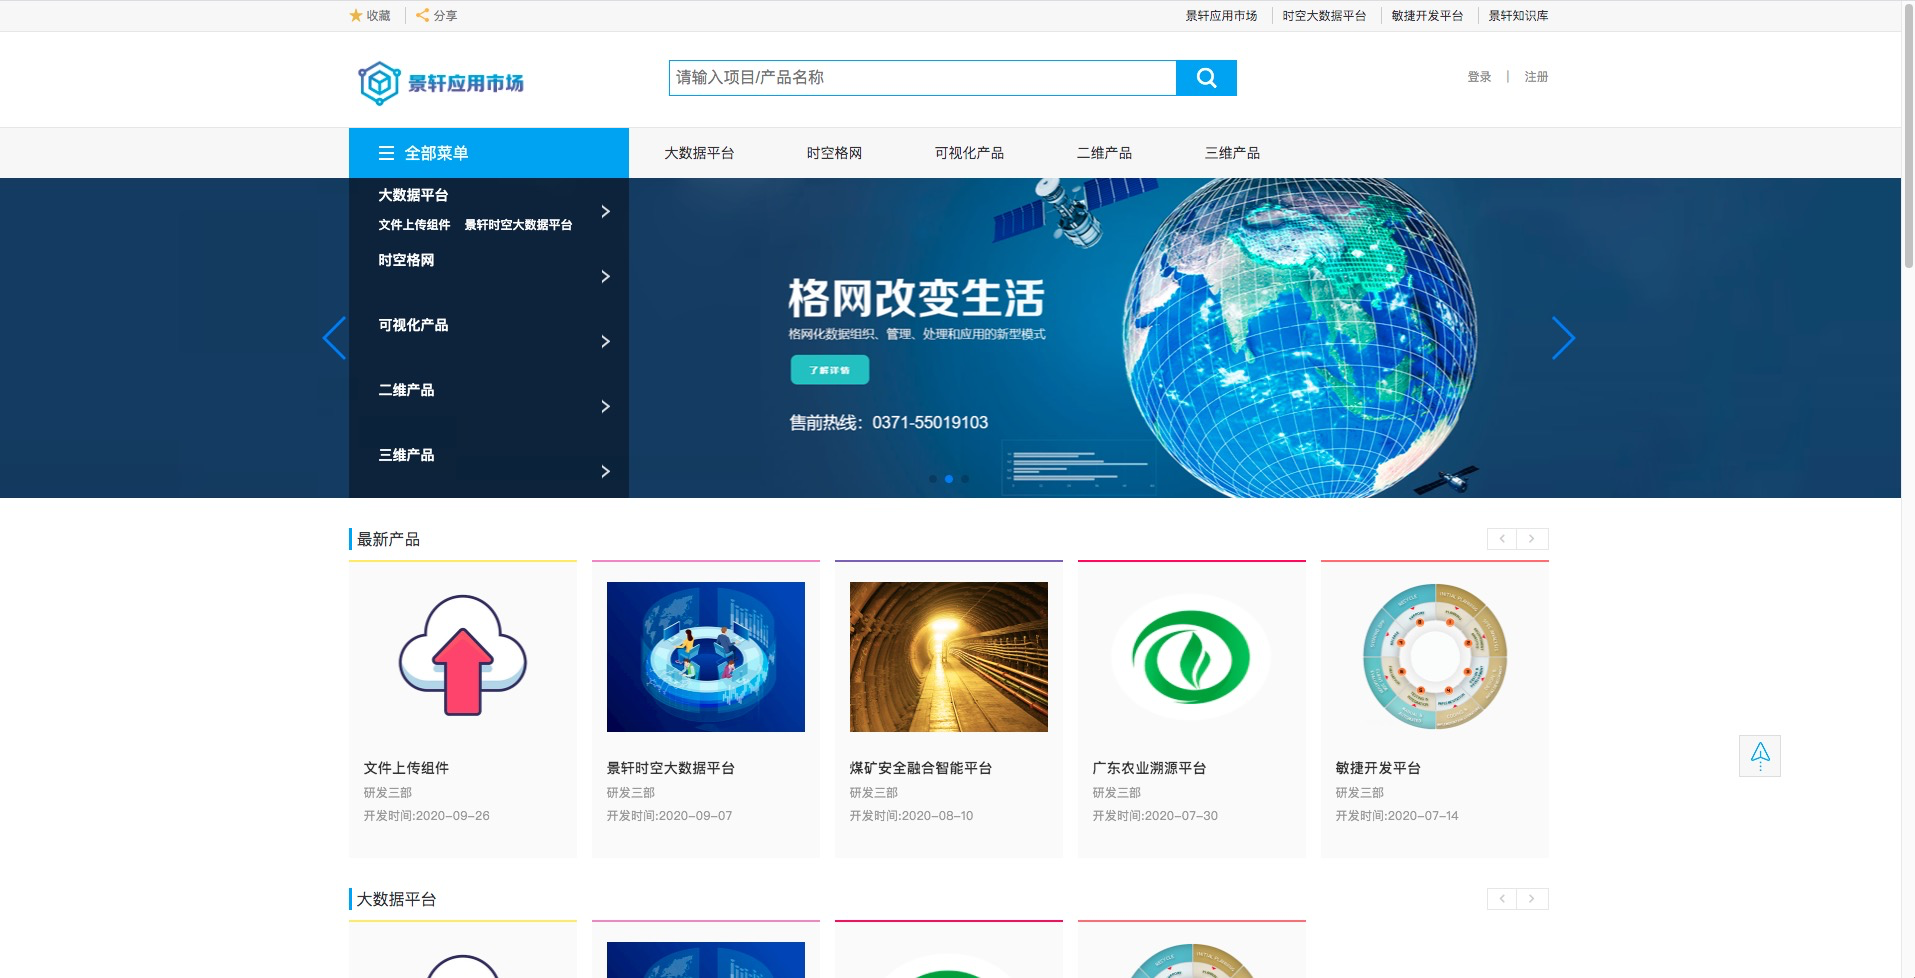Click next arrow in 最新产品 section

click(x=1532, y=539)
